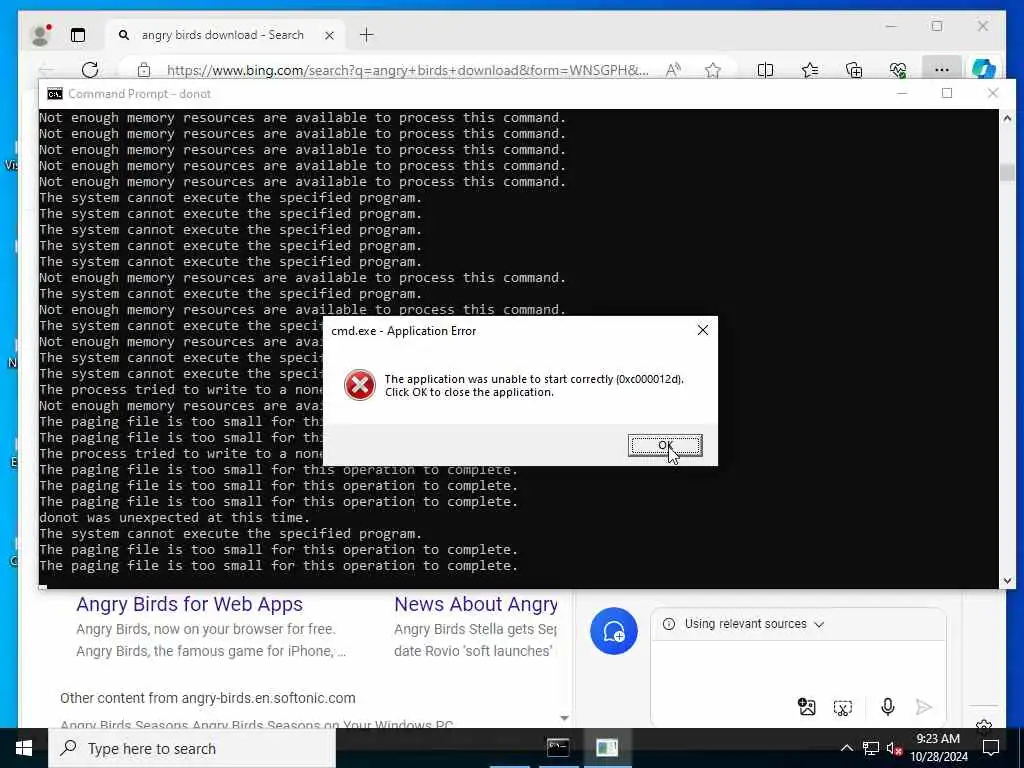The width and height of the screenshot is (1024, 768).
Task: Click the taskbar search box
Action: tap(193, 748)
